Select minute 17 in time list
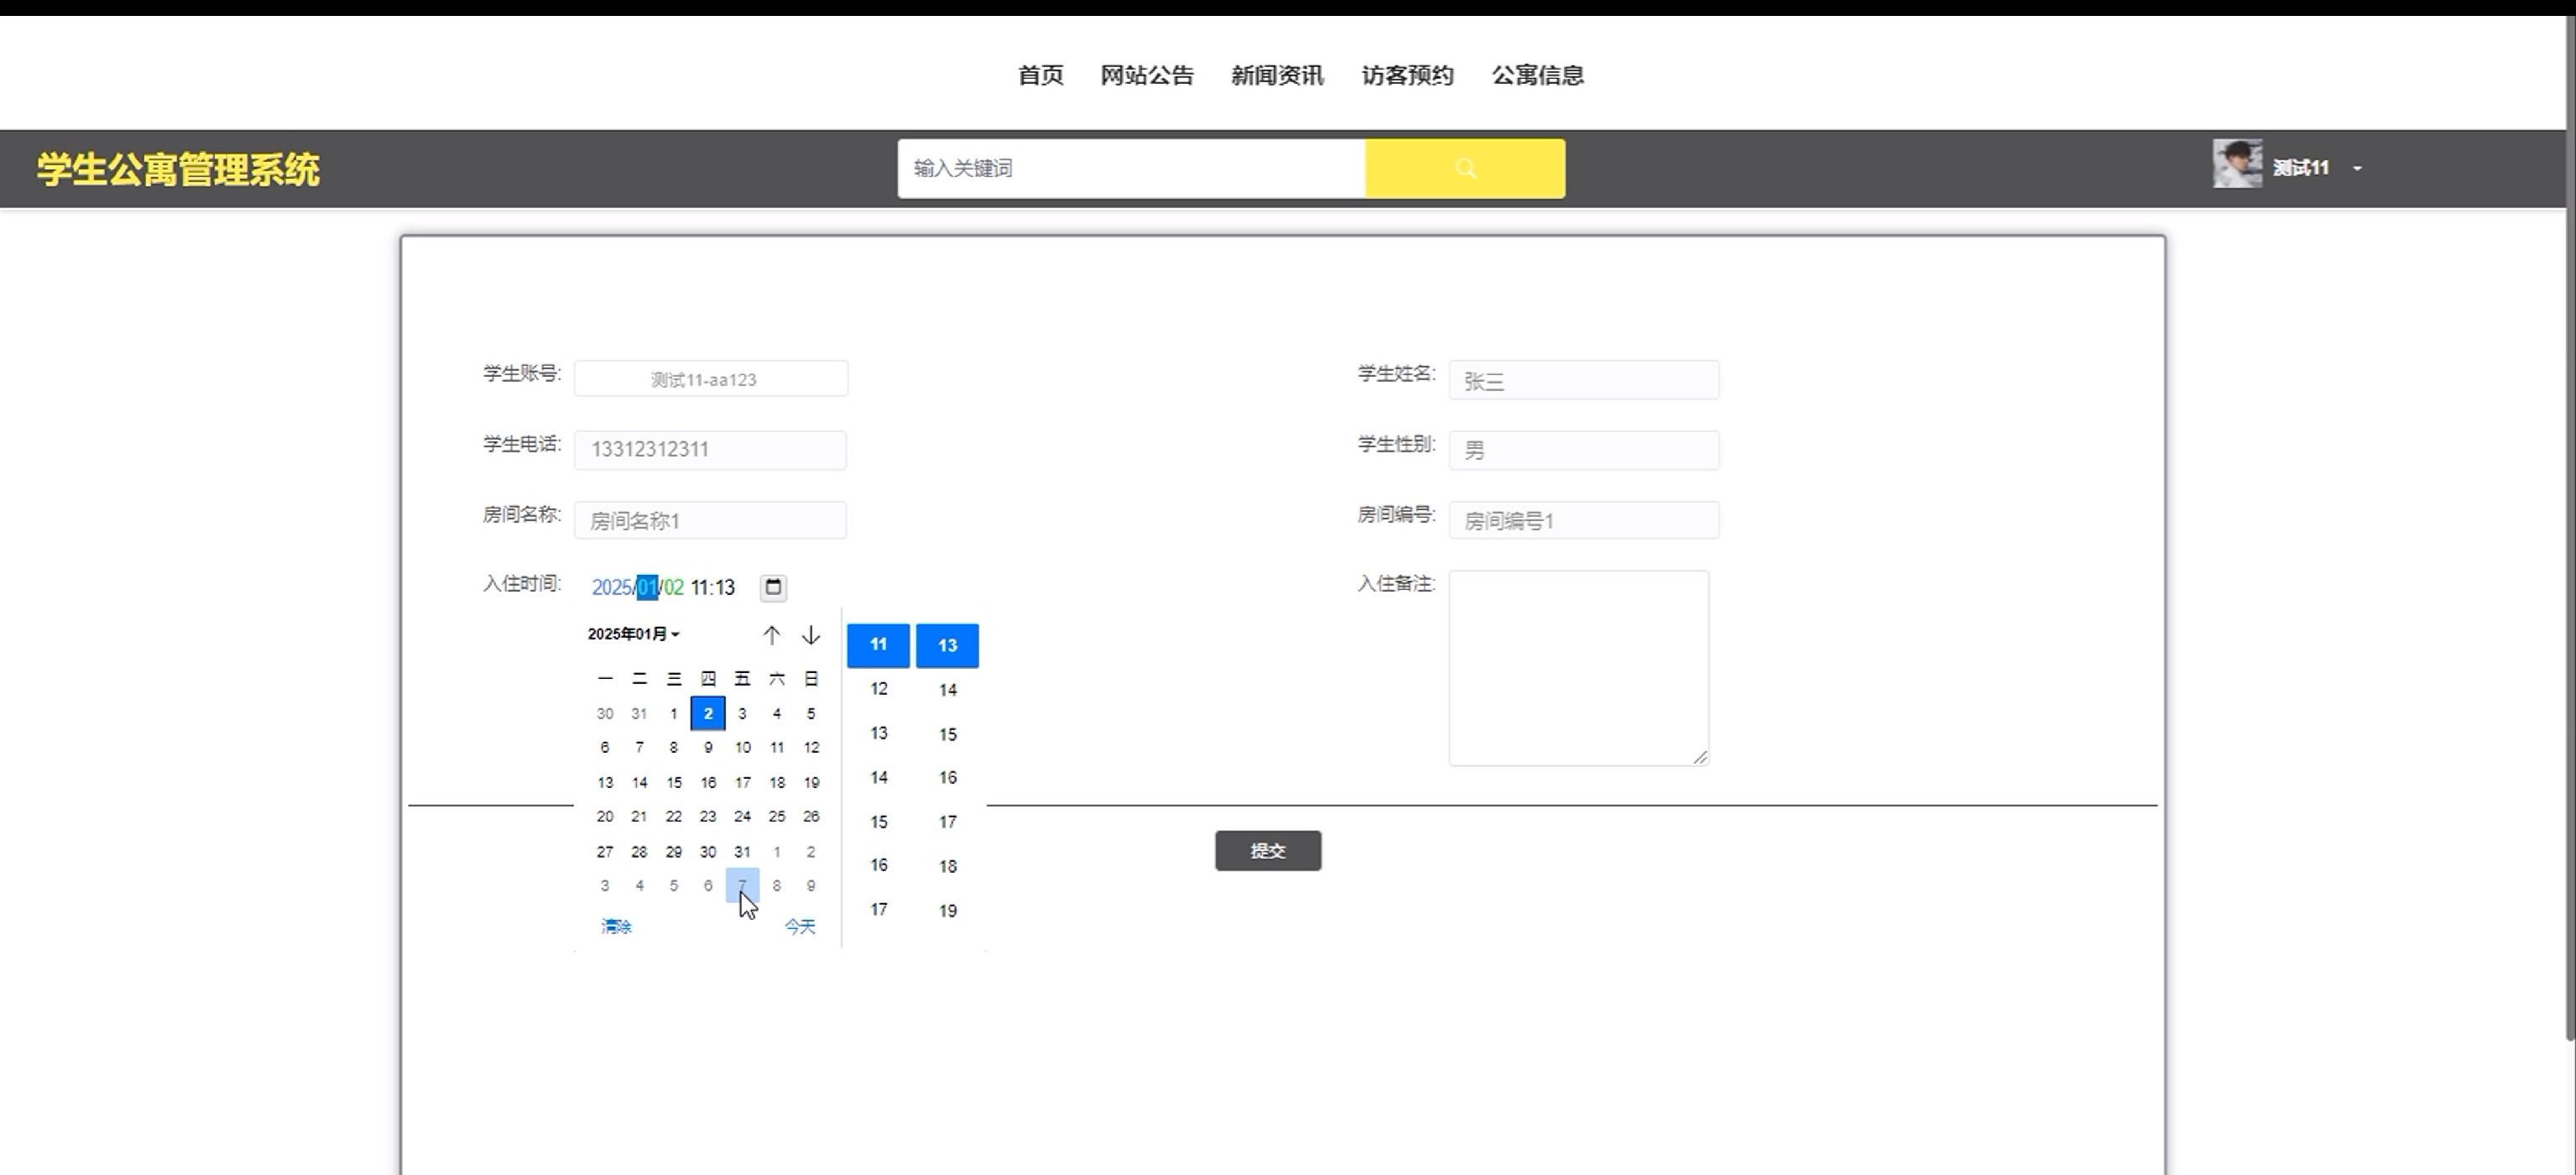The image size is (2576, 1175). coord(947,822)
